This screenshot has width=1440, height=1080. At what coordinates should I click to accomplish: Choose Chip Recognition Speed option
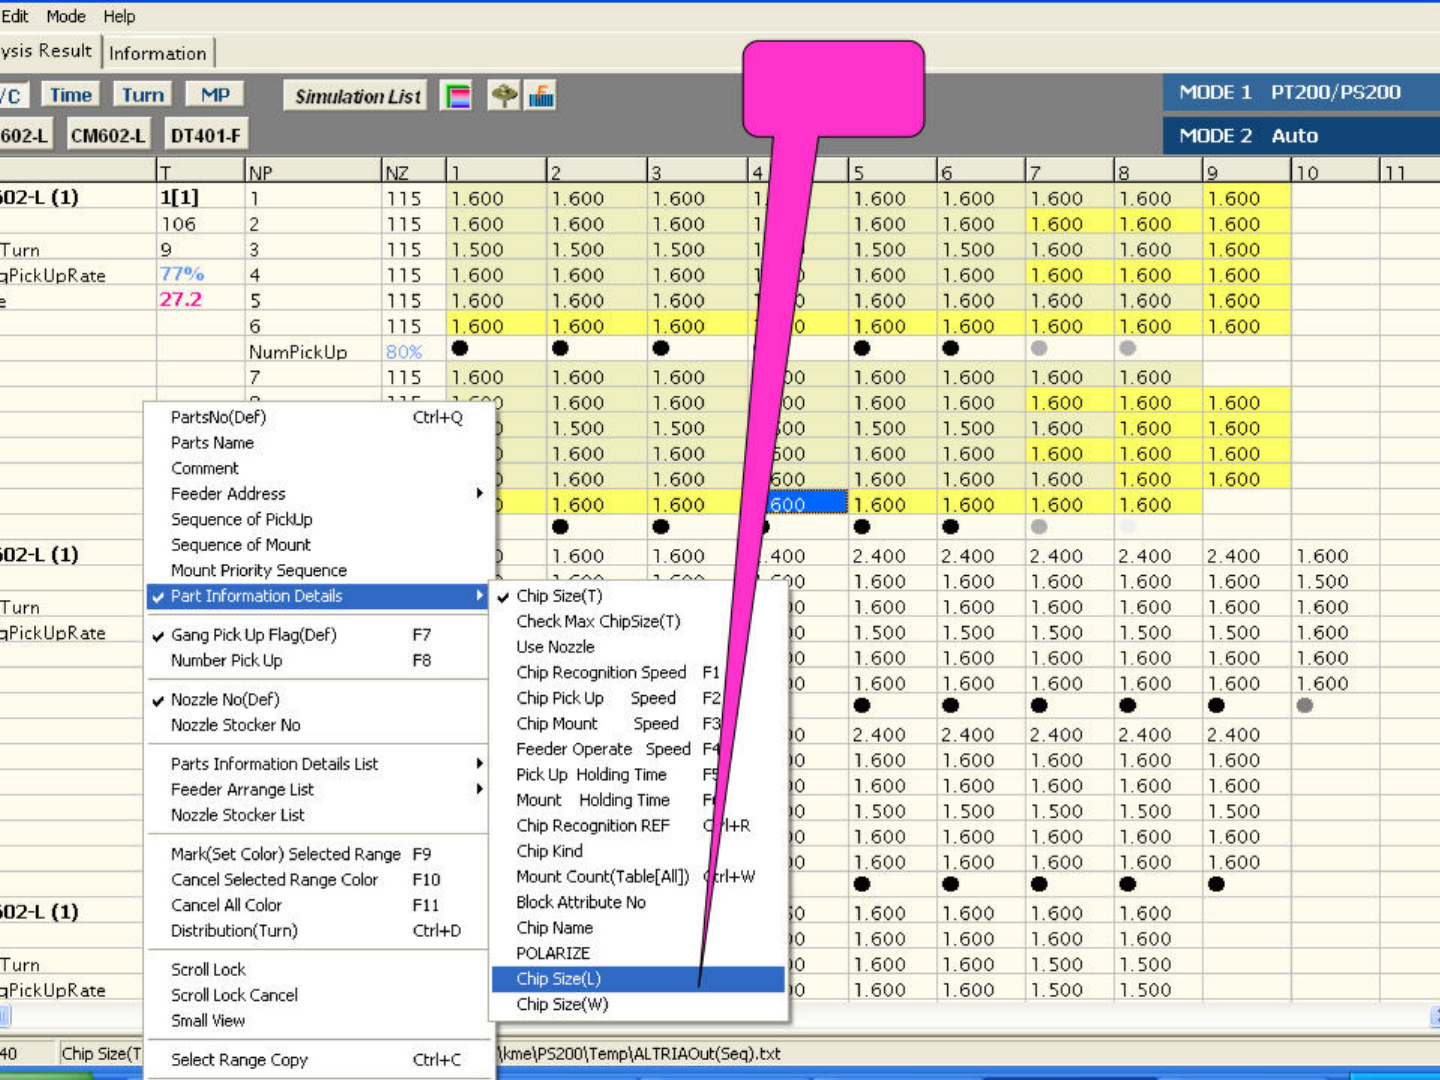pyautogui.click(x=601, y=673)
